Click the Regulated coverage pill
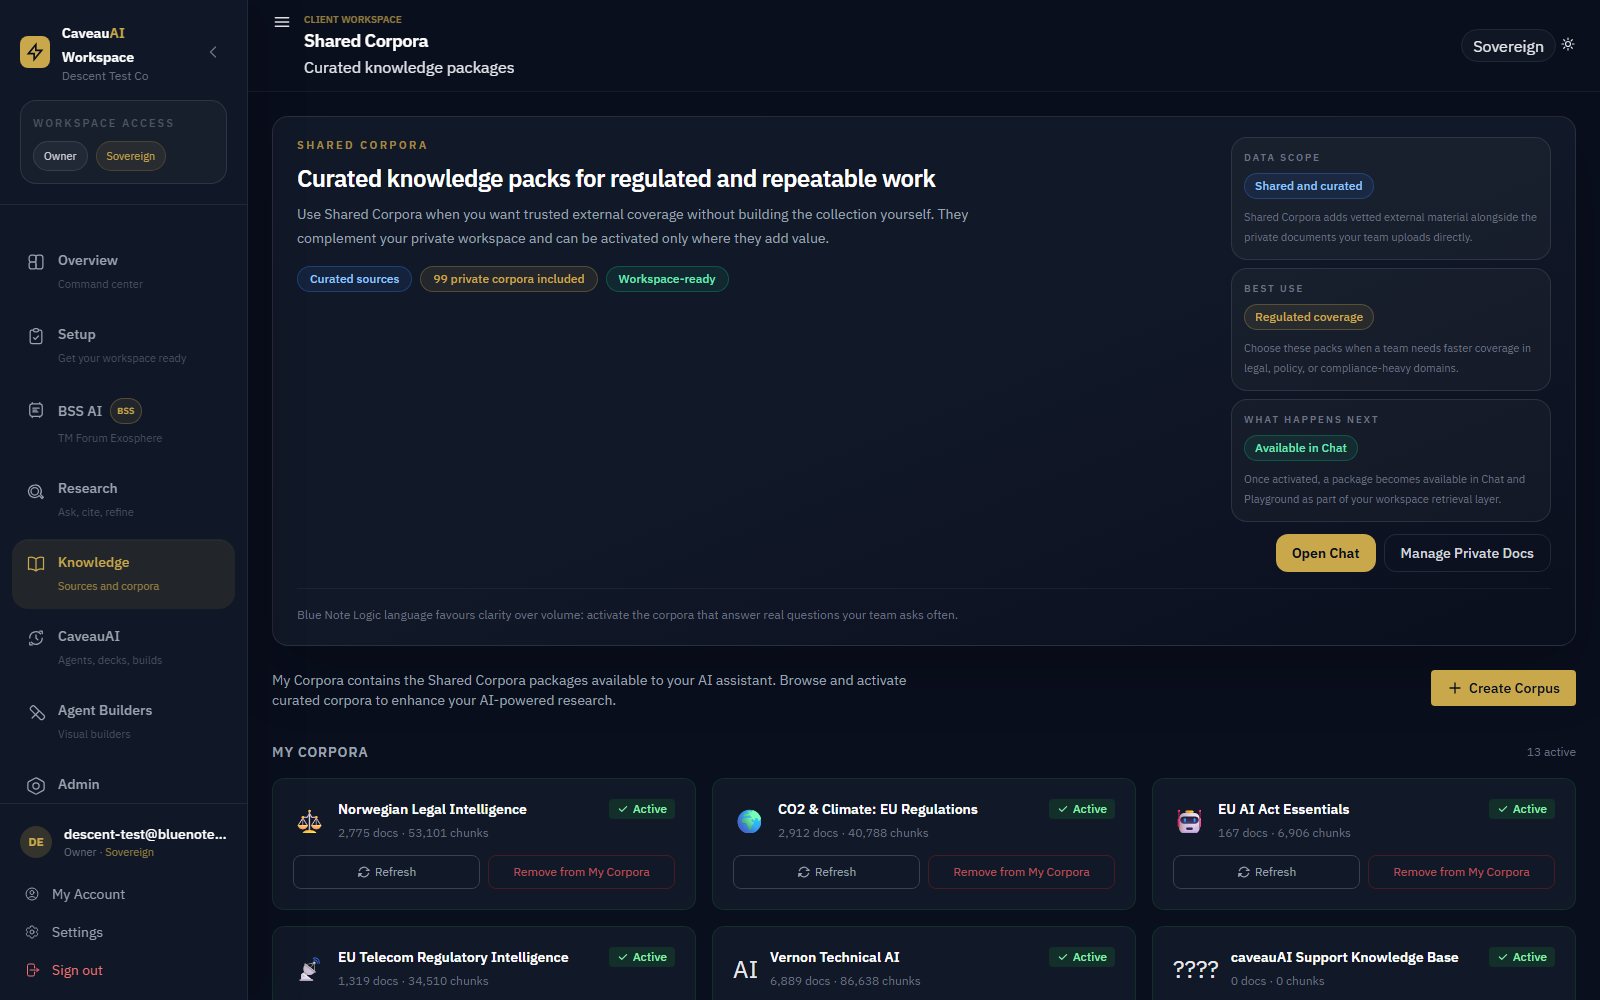 click(1309, 317)
